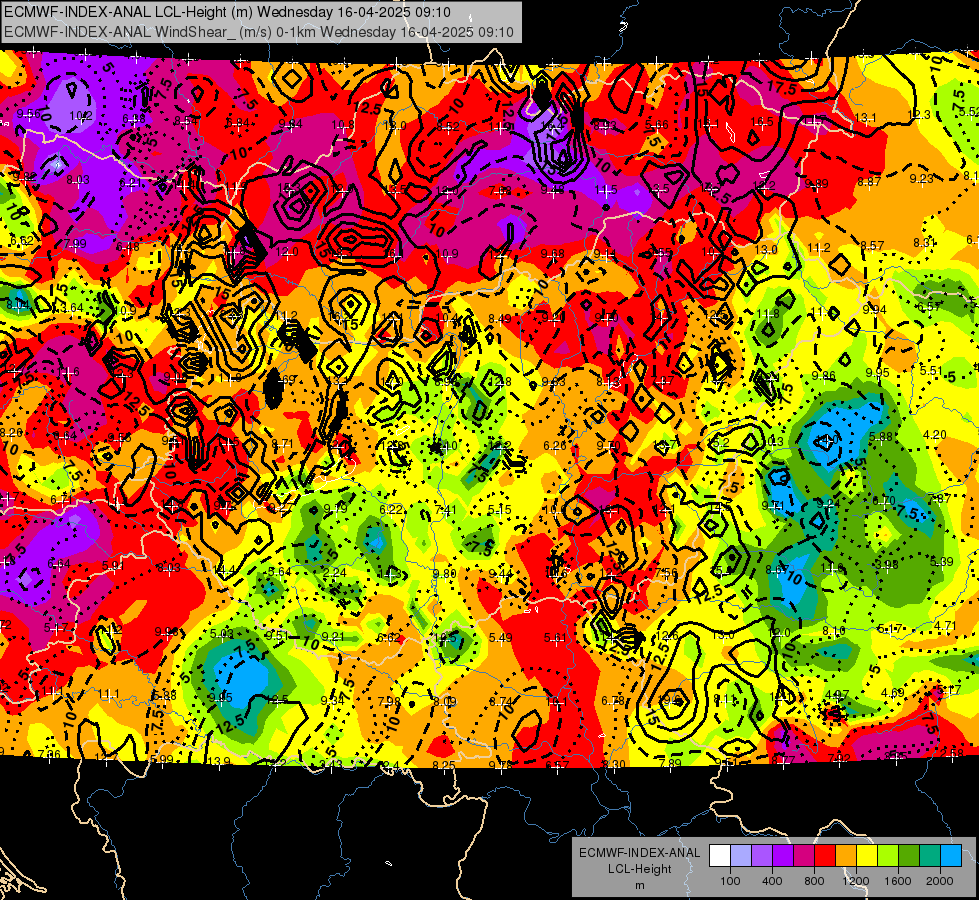
Task: Click the grid value 7.56
Action: [666, 573]
